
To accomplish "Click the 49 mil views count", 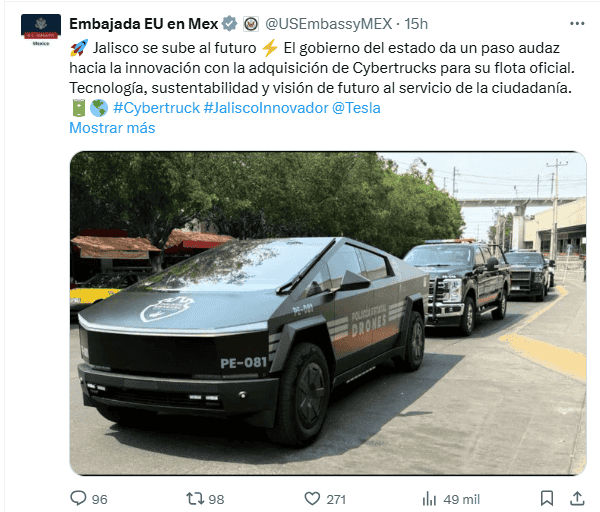I will point(461,499).
